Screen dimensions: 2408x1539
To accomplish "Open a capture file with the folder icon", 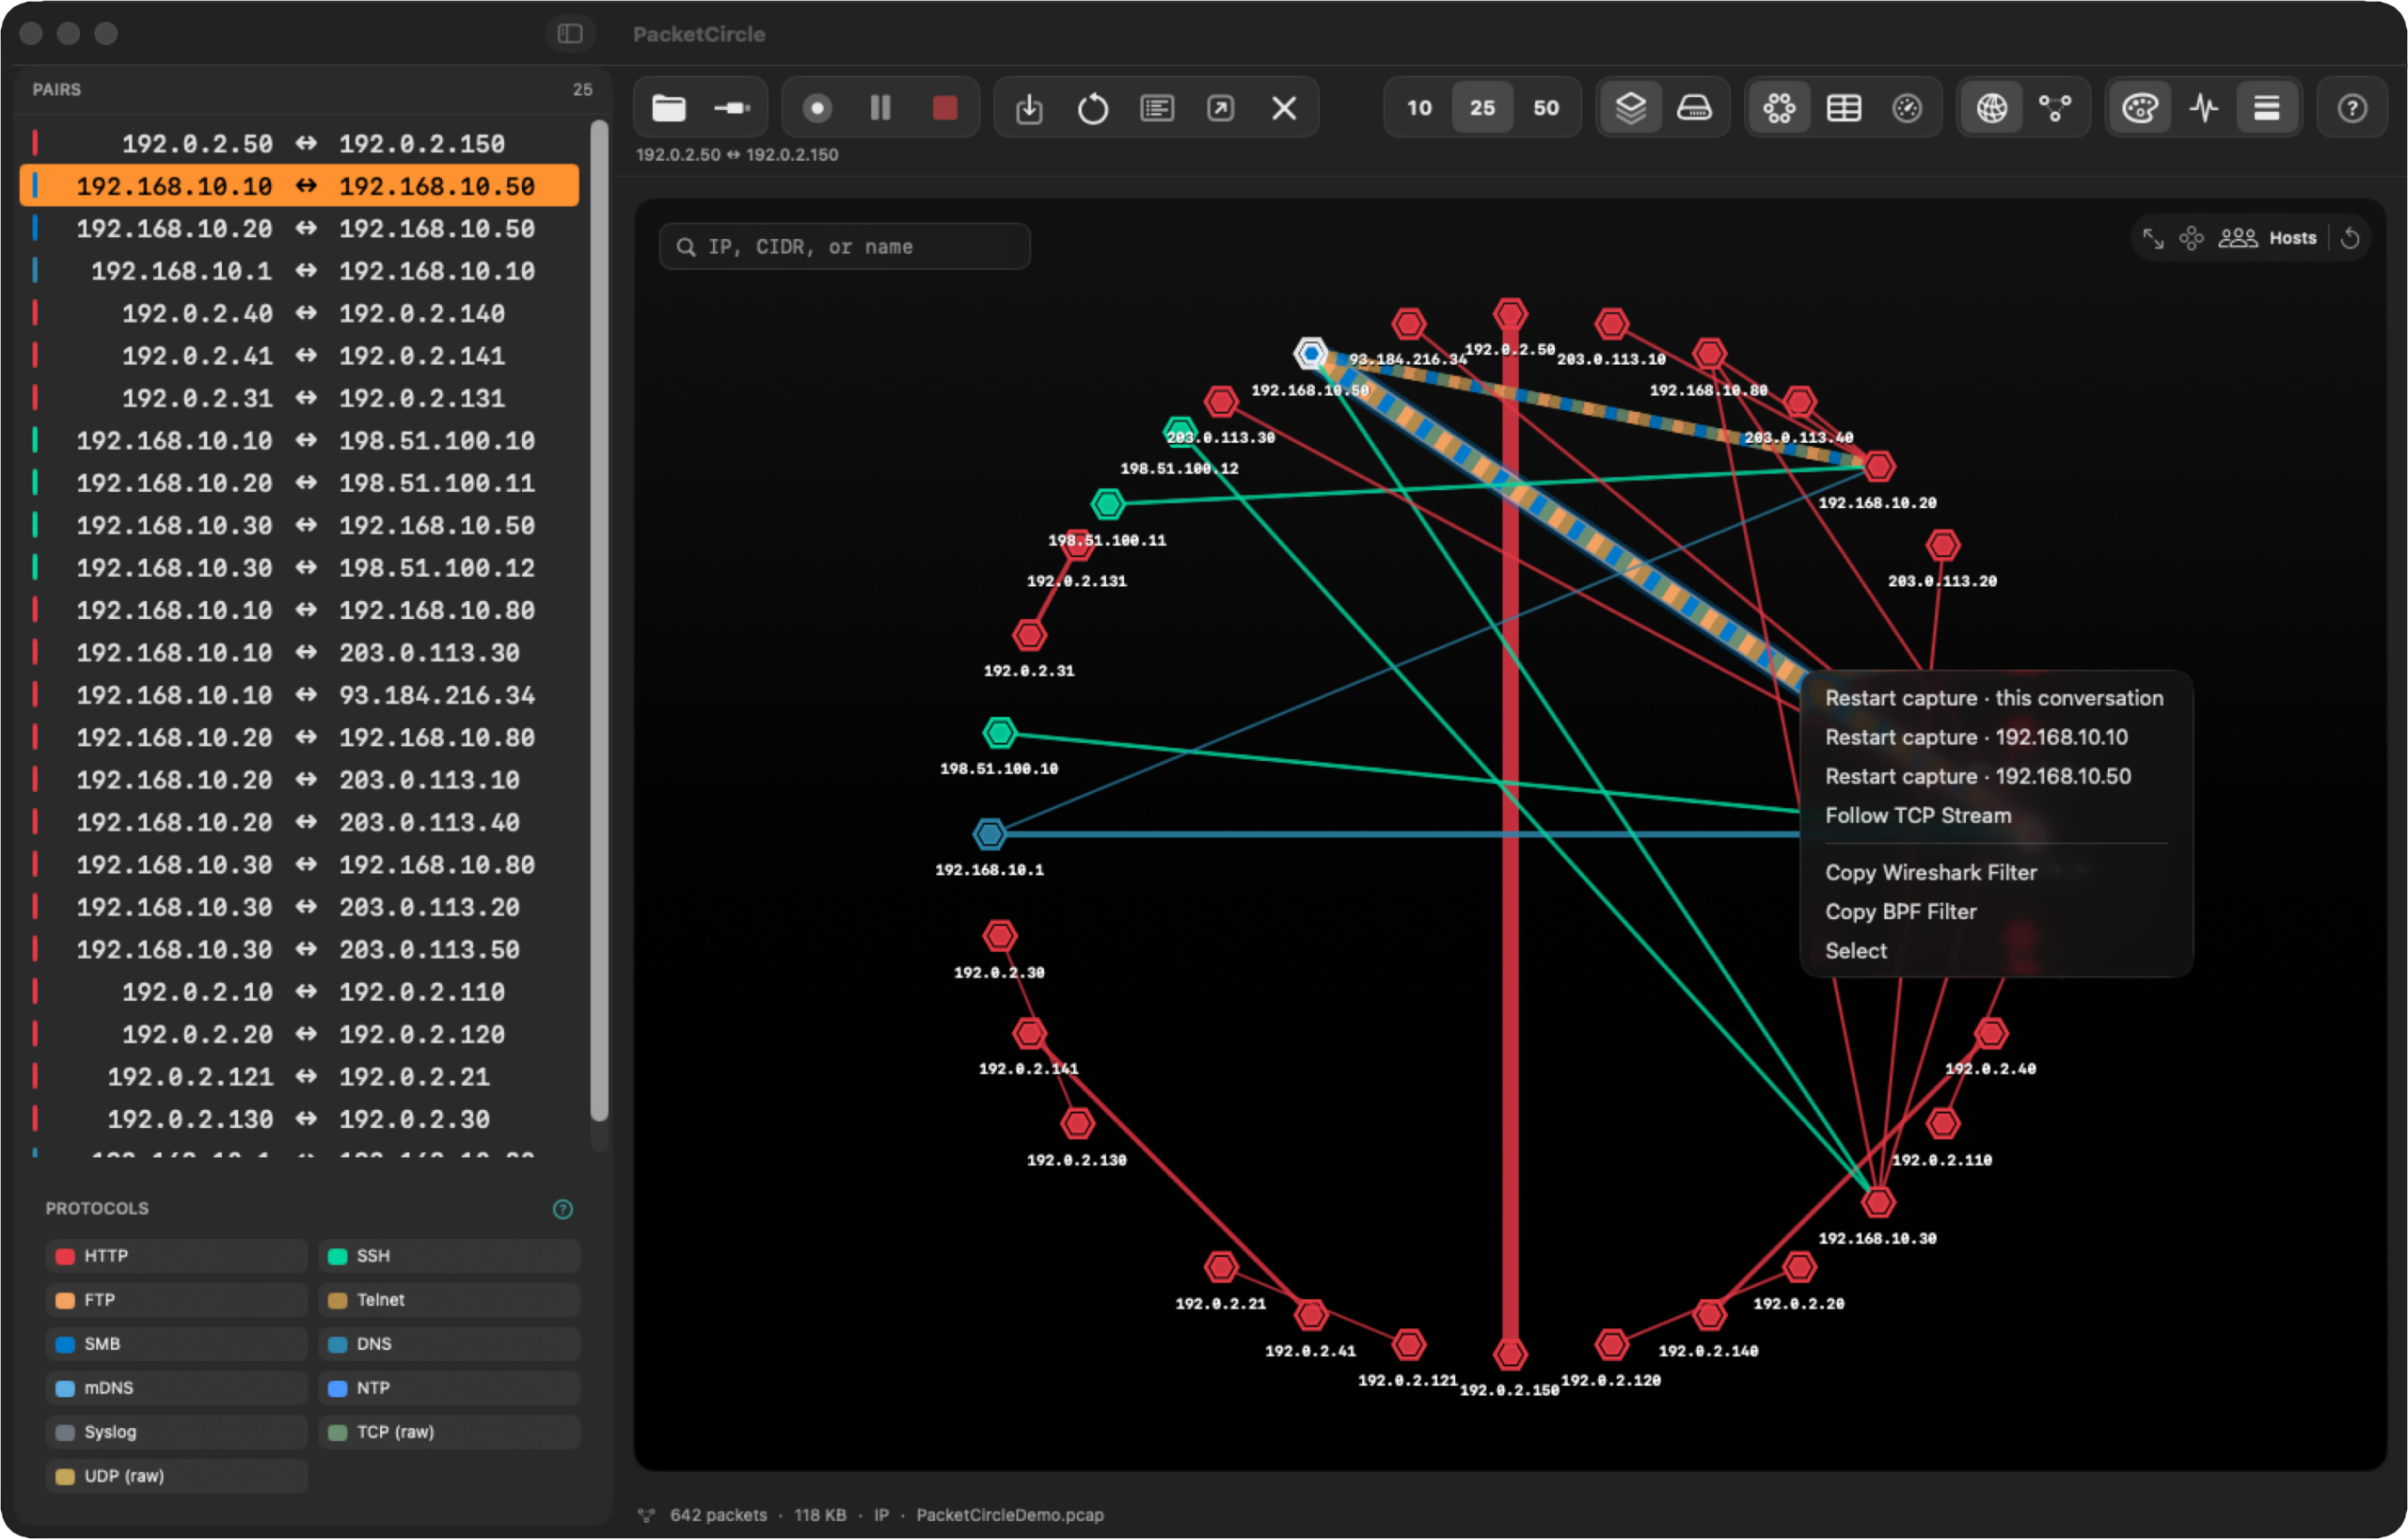I will click(x=669, y=108).
